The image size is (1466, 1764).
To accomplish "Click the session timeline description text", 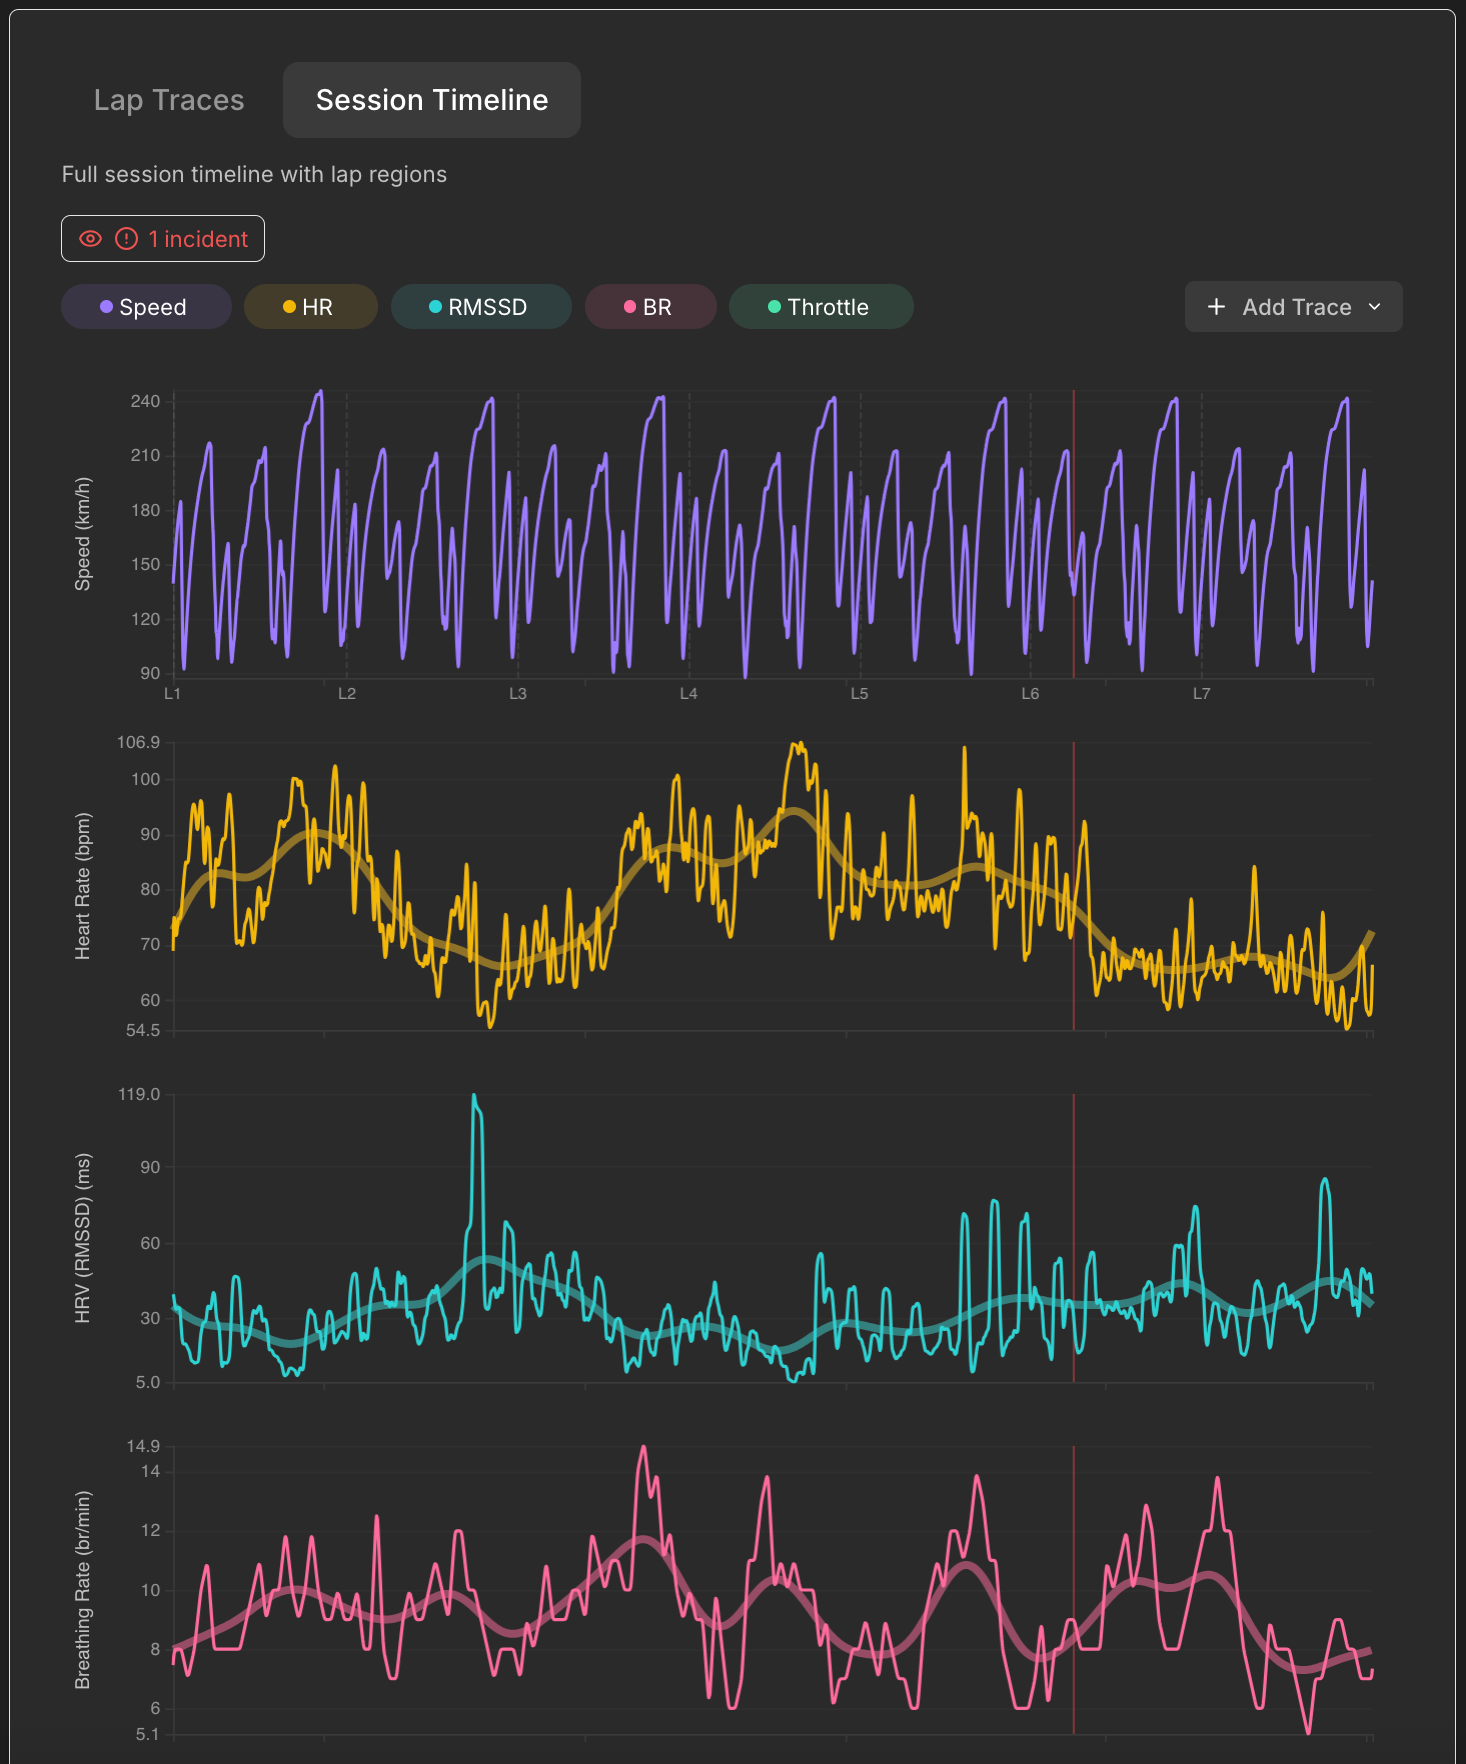I will coord(254,174).
